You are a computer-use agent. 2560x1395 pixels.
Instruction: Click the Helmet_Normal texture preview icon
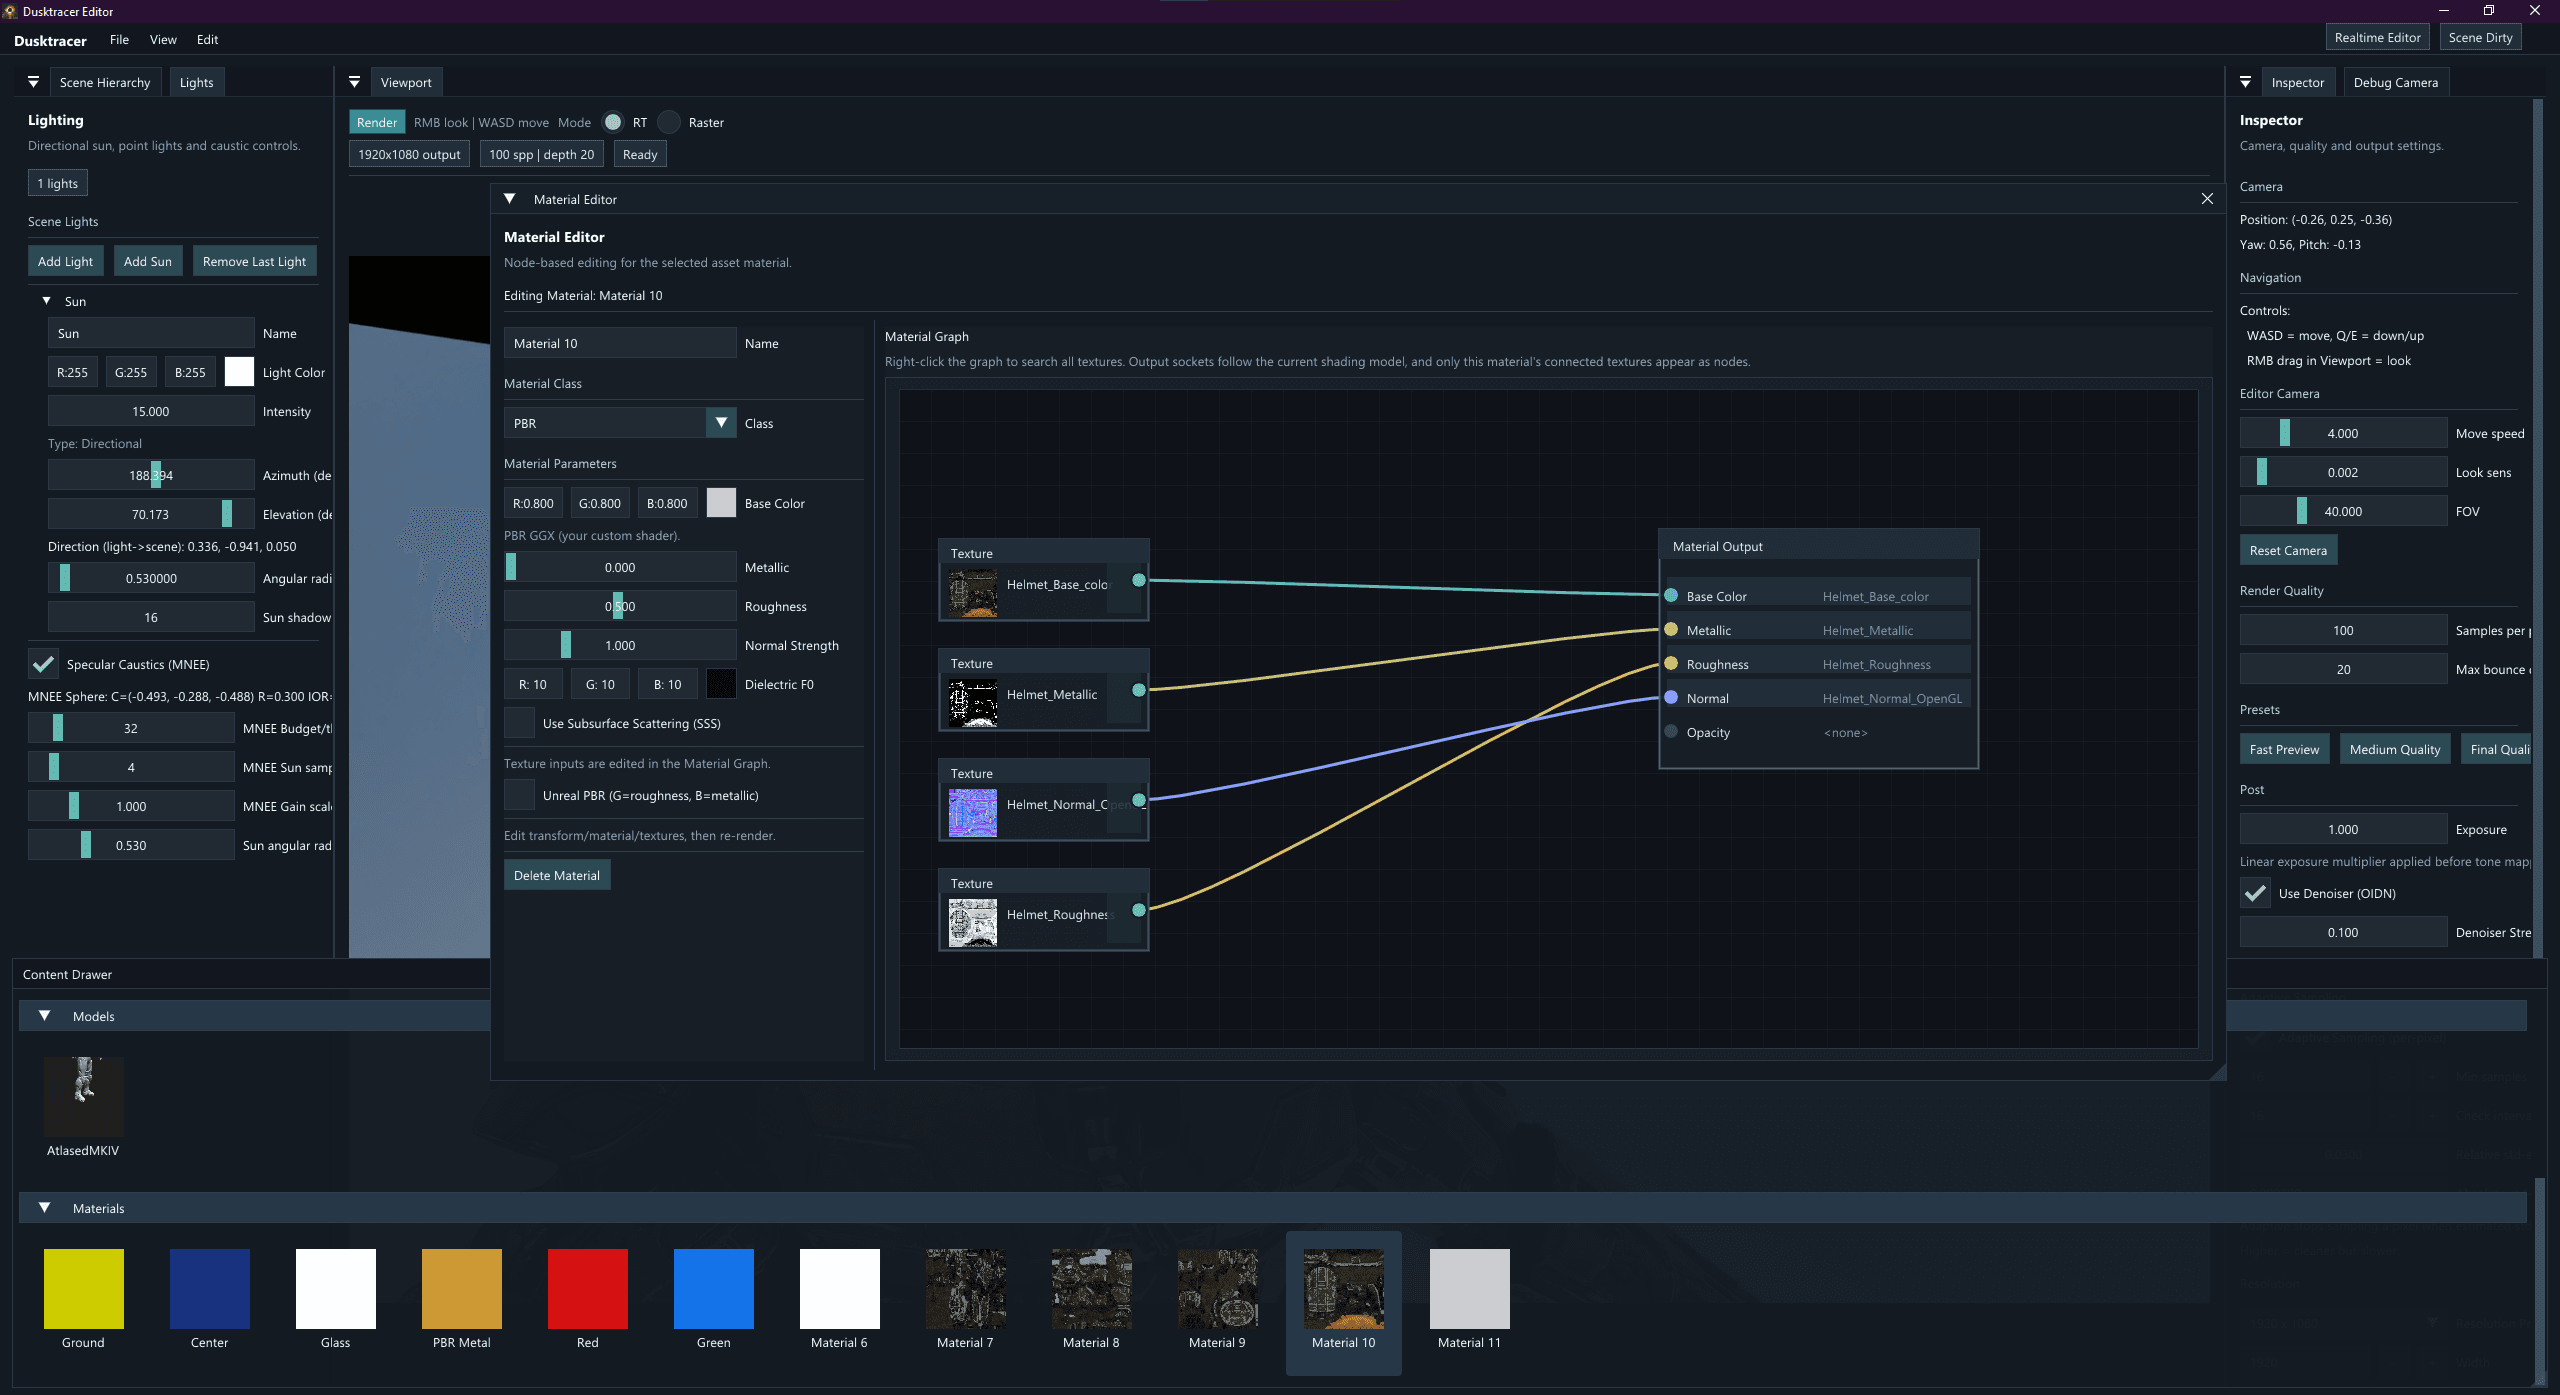[x=972, y=813]
